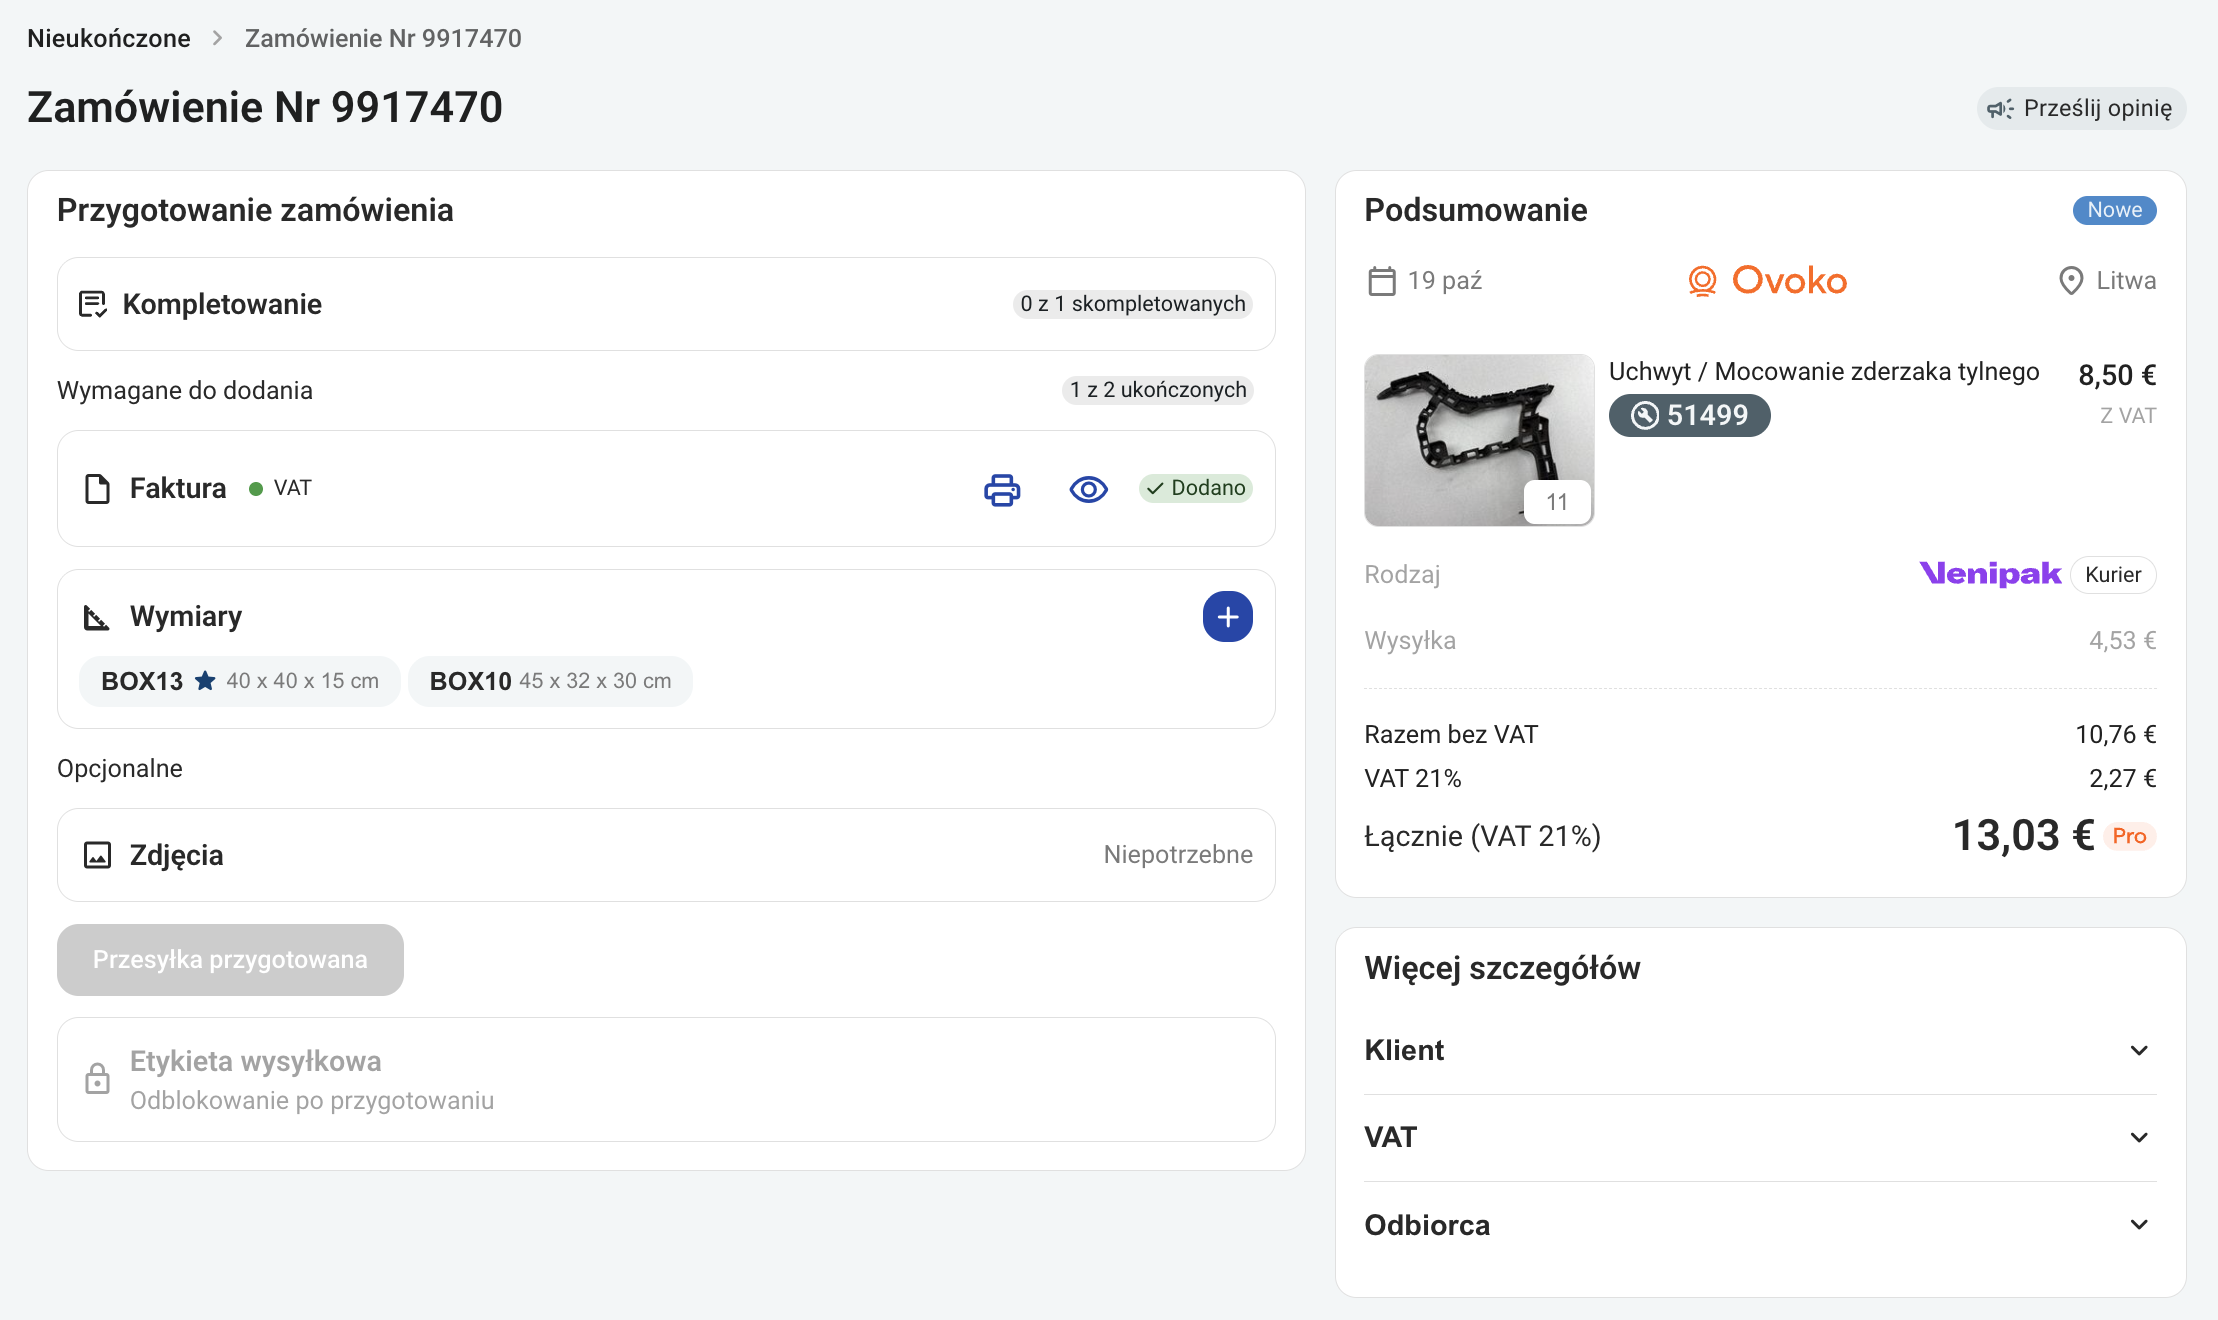Click the Pro badge next to total
This screenshot has width=2218, height=1320.
pos(2129,836)
